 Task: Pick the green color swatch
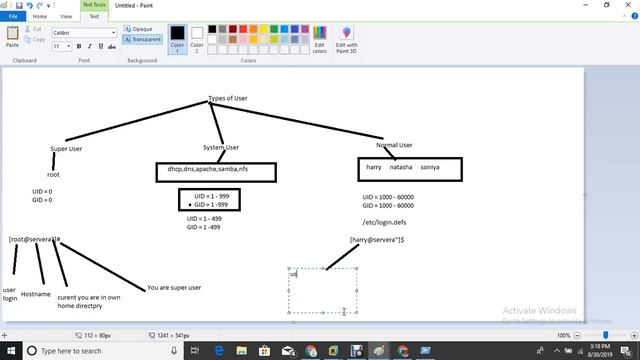[274, 29]
